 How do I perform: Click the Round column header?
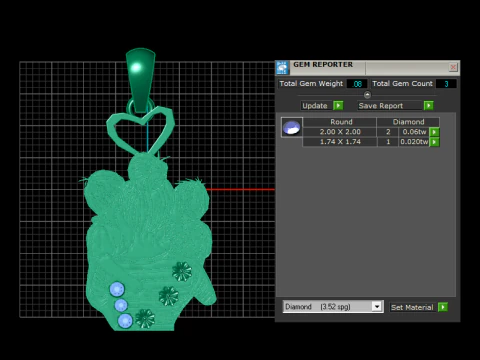[x=340, y=122]
